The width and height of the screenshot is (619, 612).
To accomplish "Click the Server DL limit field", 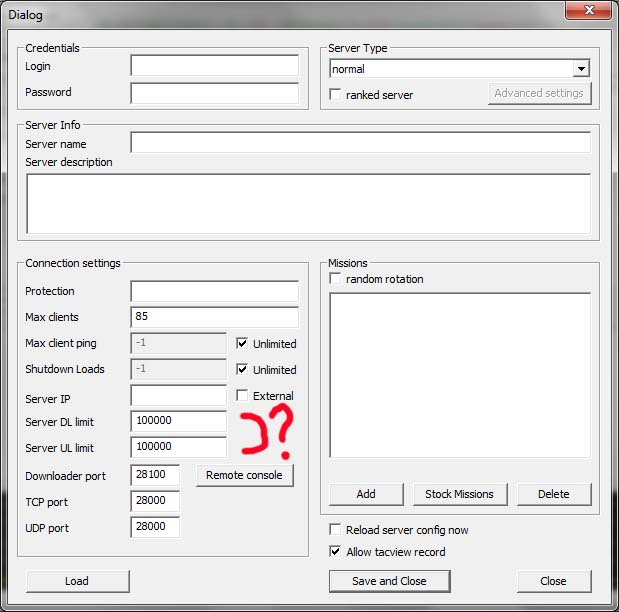I will pos(178,421).
